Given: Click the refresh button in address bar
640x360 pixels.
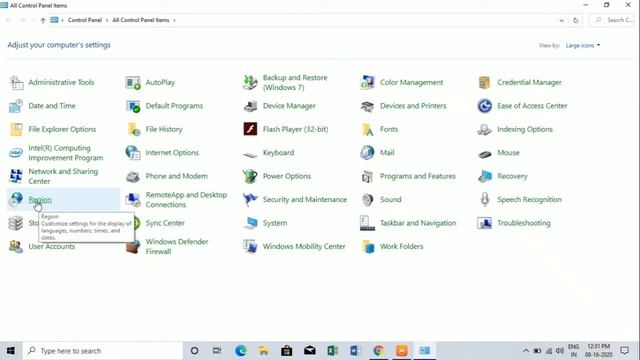Looking at the screenshot, I should (x=576, y=20).
